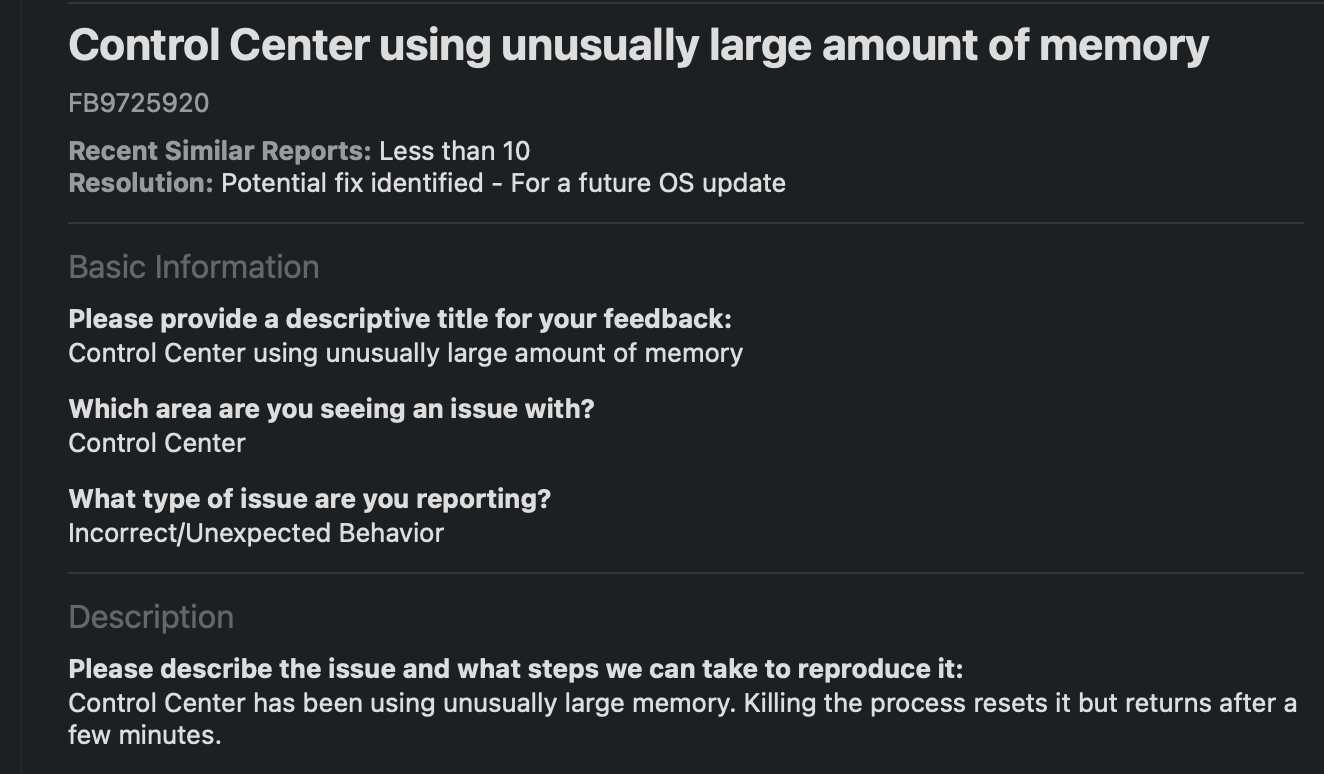
Task: Select the 'Potential fix identified' resolution text
Action: 352,184
